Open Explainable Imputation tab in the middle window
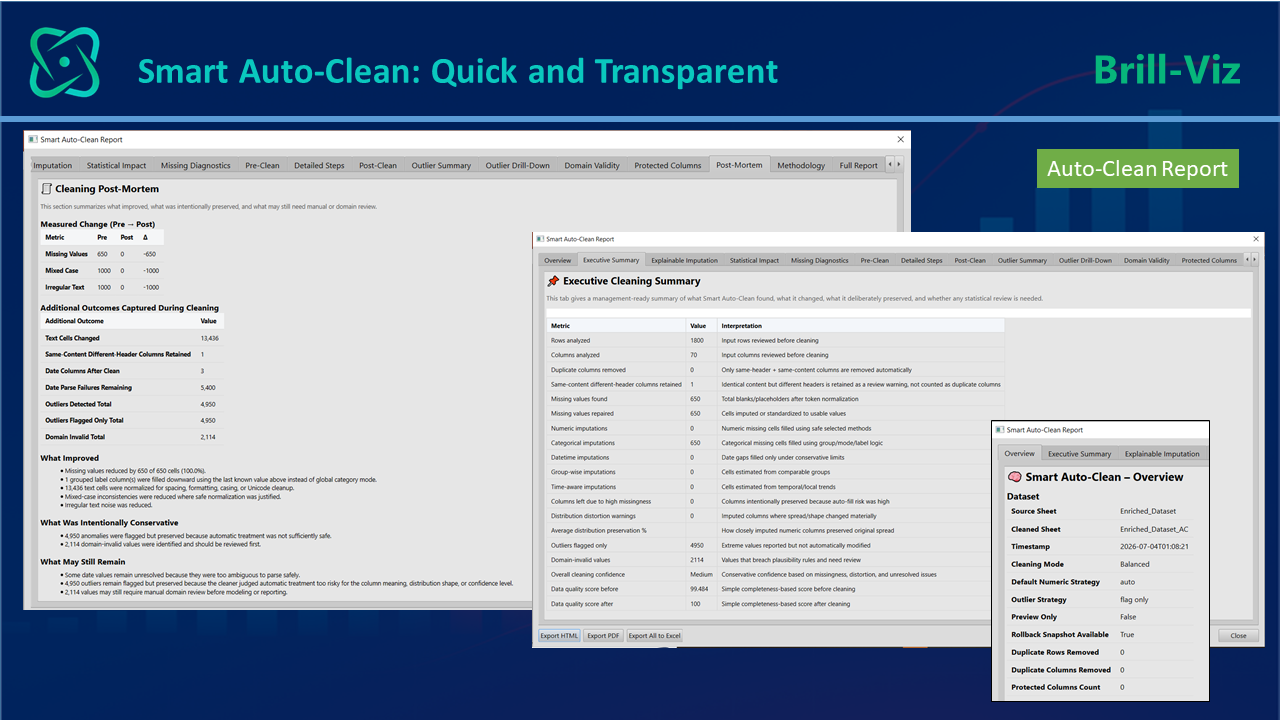This screenshot has height=720, width=1280. [684, 260]
